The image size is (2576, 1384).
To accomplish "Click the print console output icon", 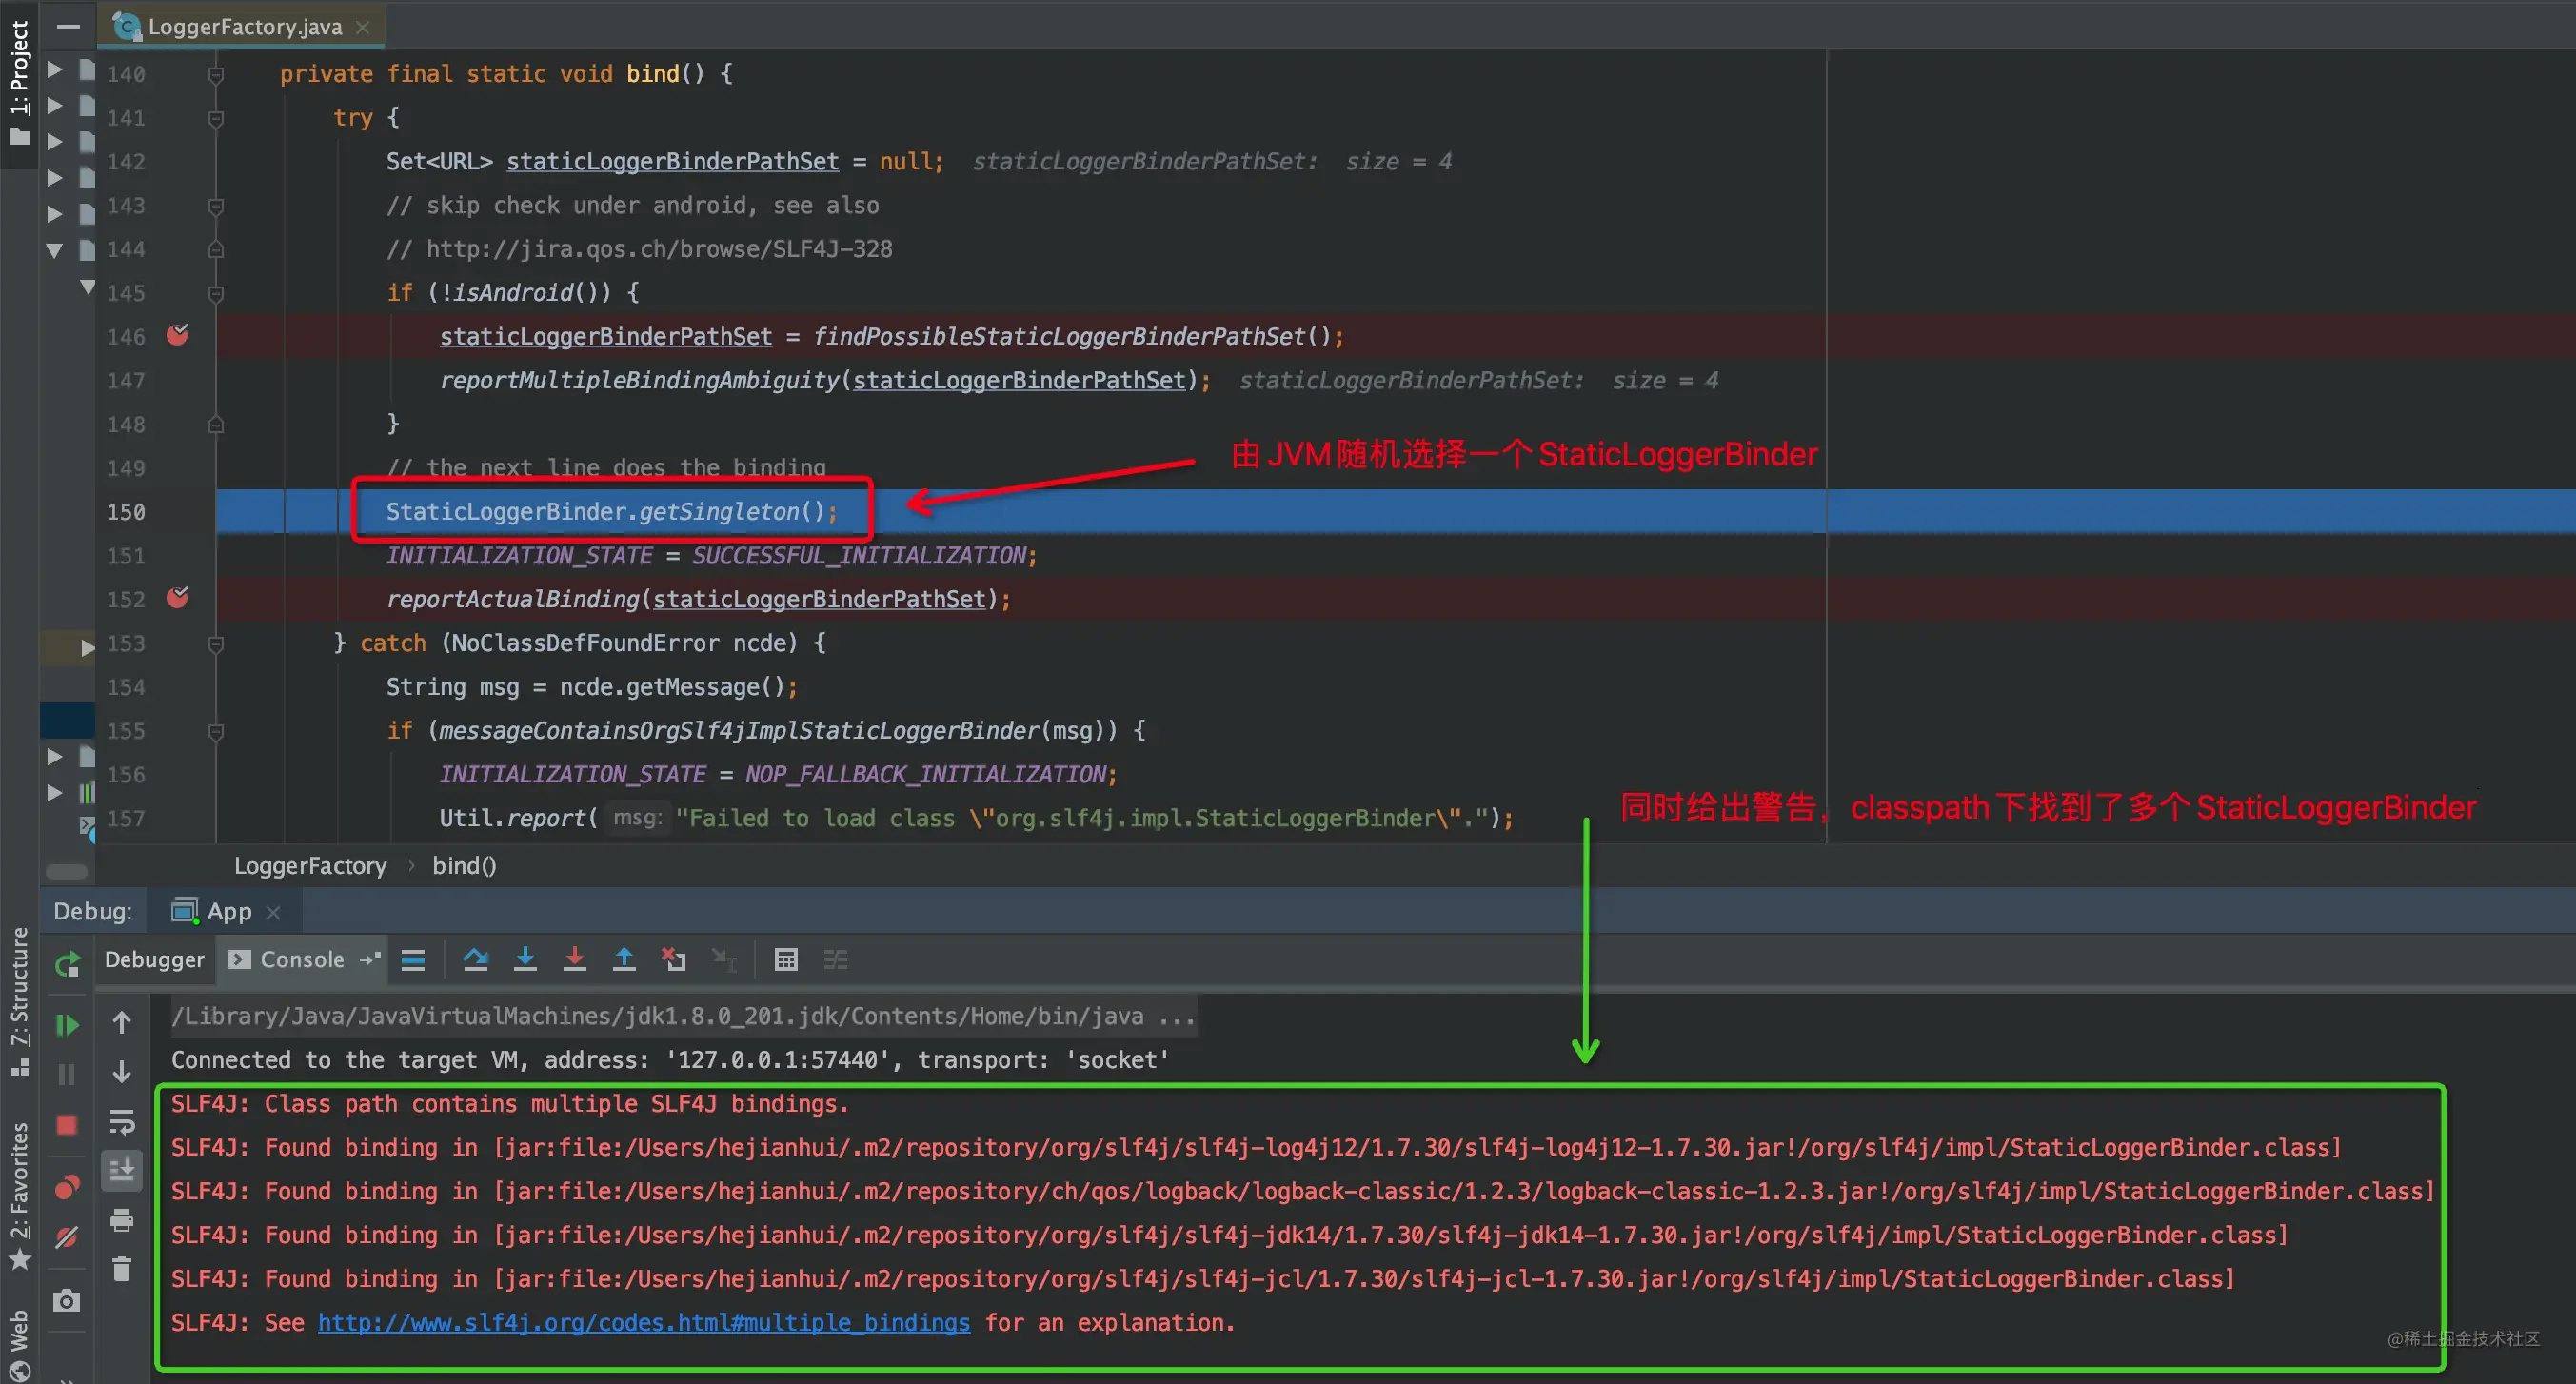I will tap(122, 1220).
